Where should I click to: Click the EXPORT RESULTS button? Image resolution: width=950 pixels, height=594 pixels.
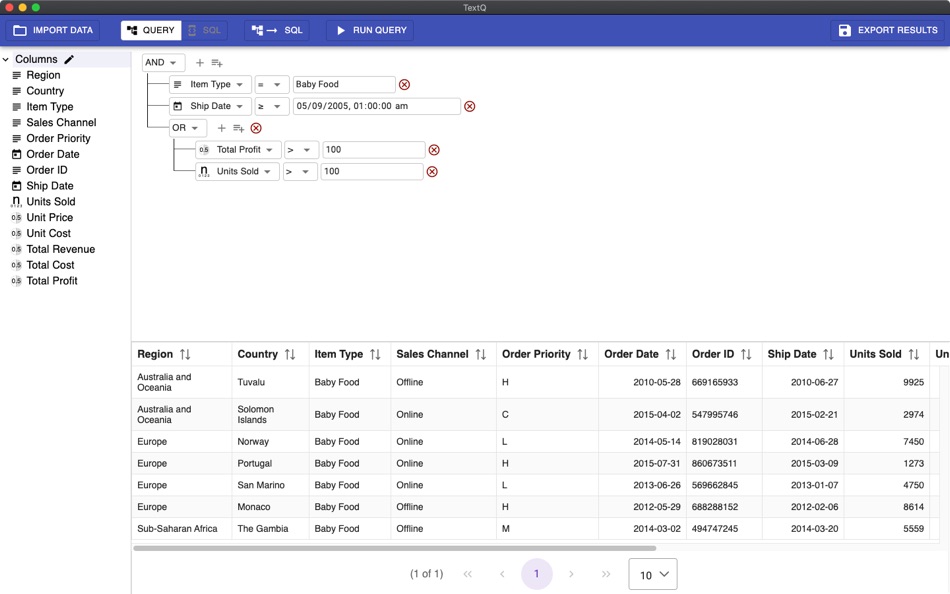tap(888, 30)
